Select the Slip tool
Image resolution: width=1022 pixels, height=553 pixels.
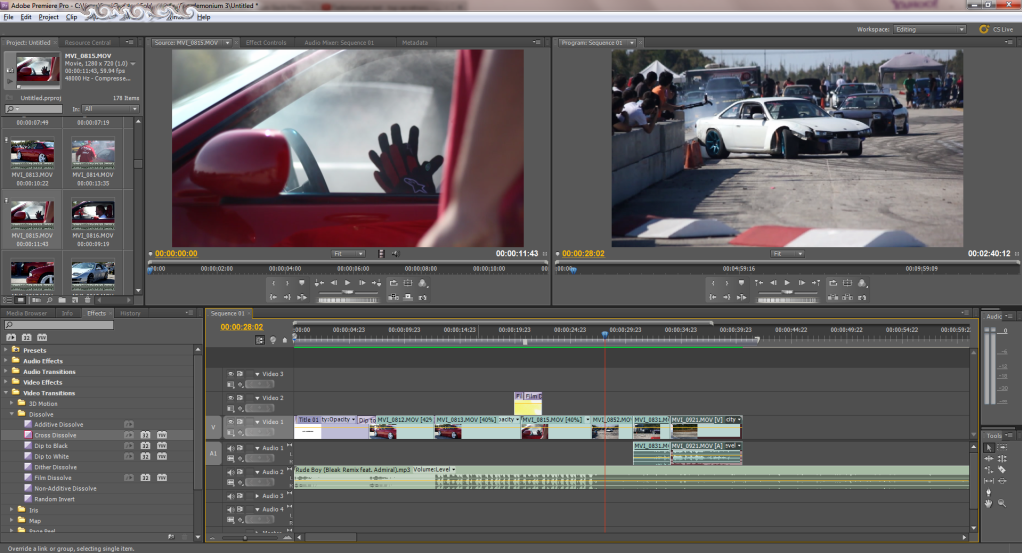[x=989, y=481]
